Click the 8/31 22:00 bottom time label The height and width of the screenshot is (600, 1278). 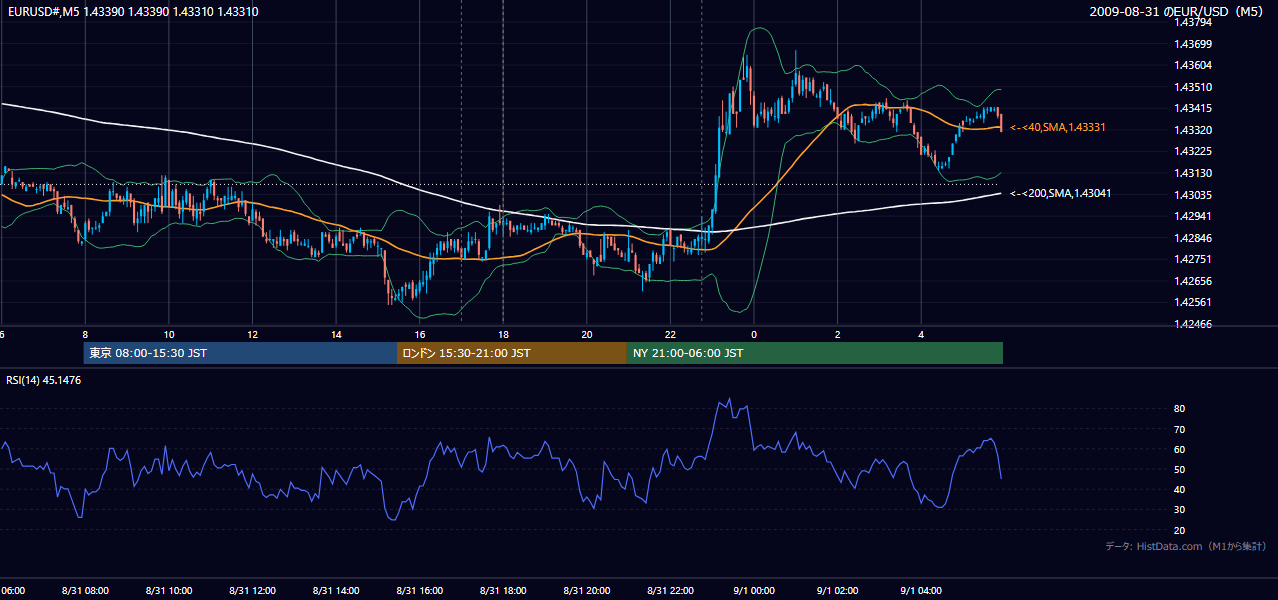670,591
